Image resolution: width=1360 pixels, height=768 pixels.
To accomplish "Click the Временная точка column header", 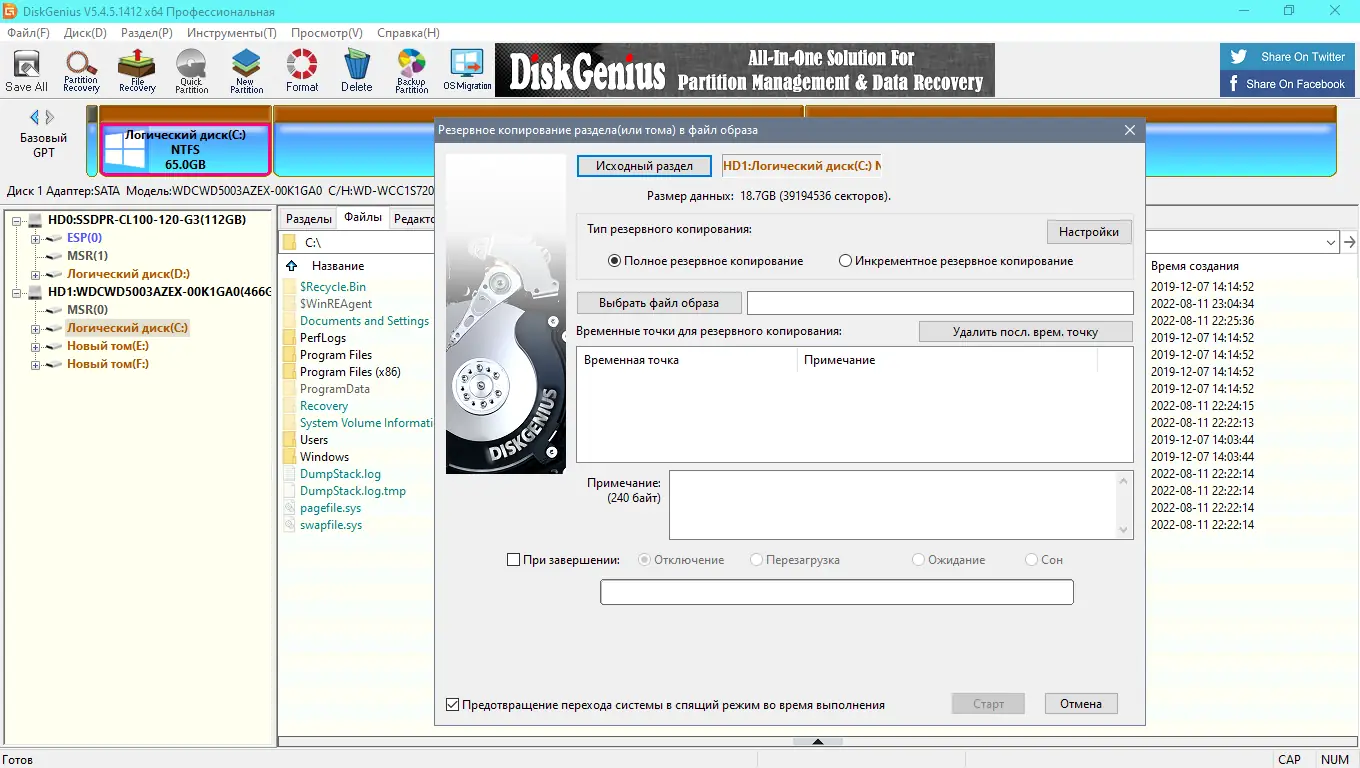I will click(687, 360).
